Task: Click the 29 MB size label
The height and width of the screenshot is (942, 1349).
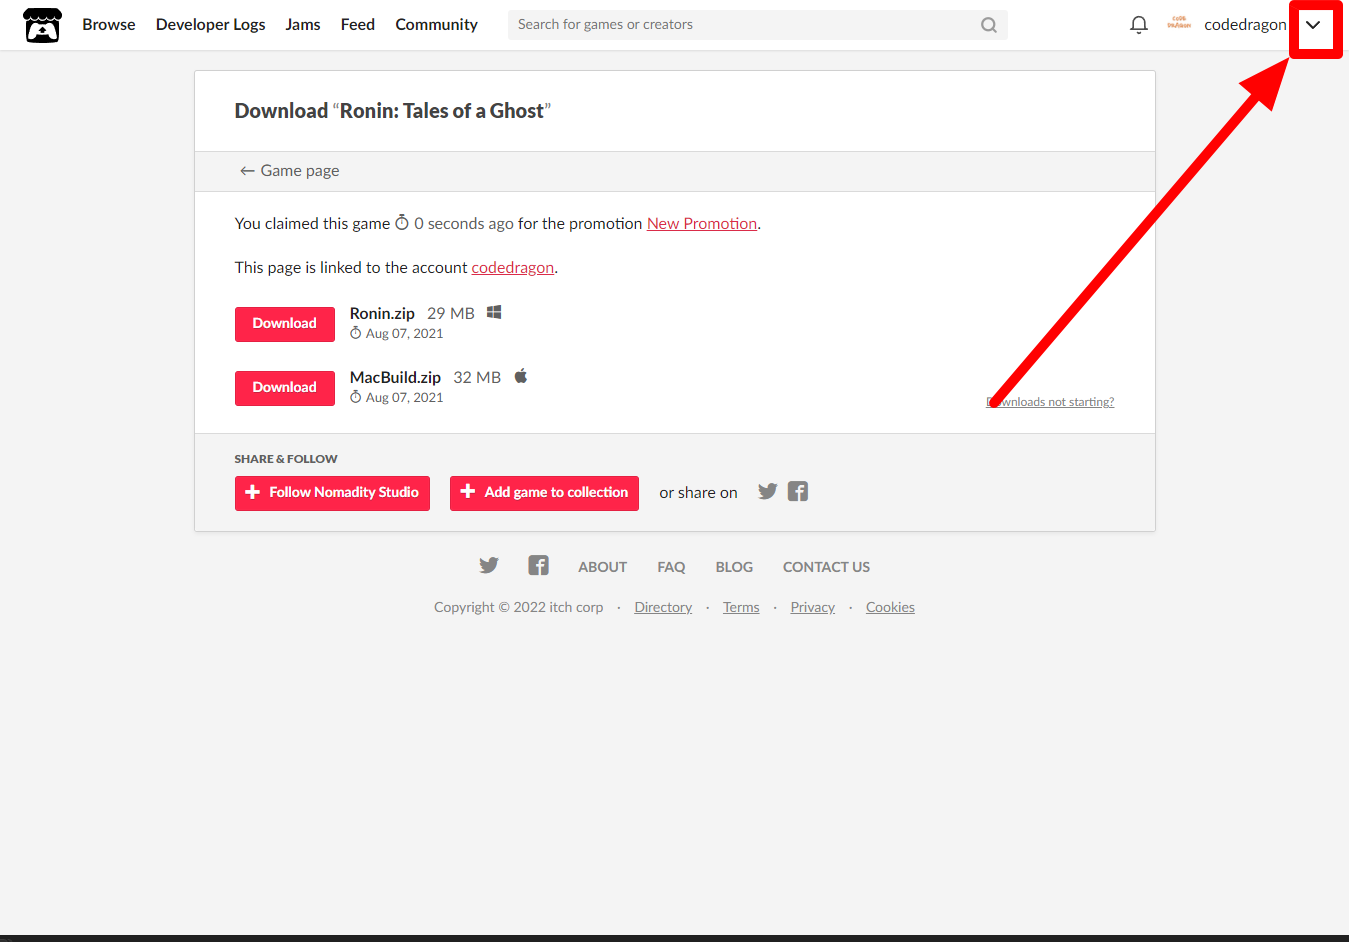Action: (451, 314)
